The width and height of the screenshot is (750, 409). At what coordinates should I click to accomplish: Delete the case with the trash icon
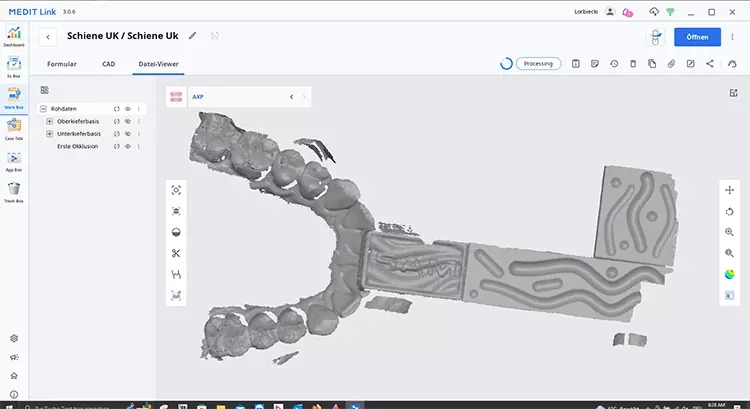[x=633, y=64]
